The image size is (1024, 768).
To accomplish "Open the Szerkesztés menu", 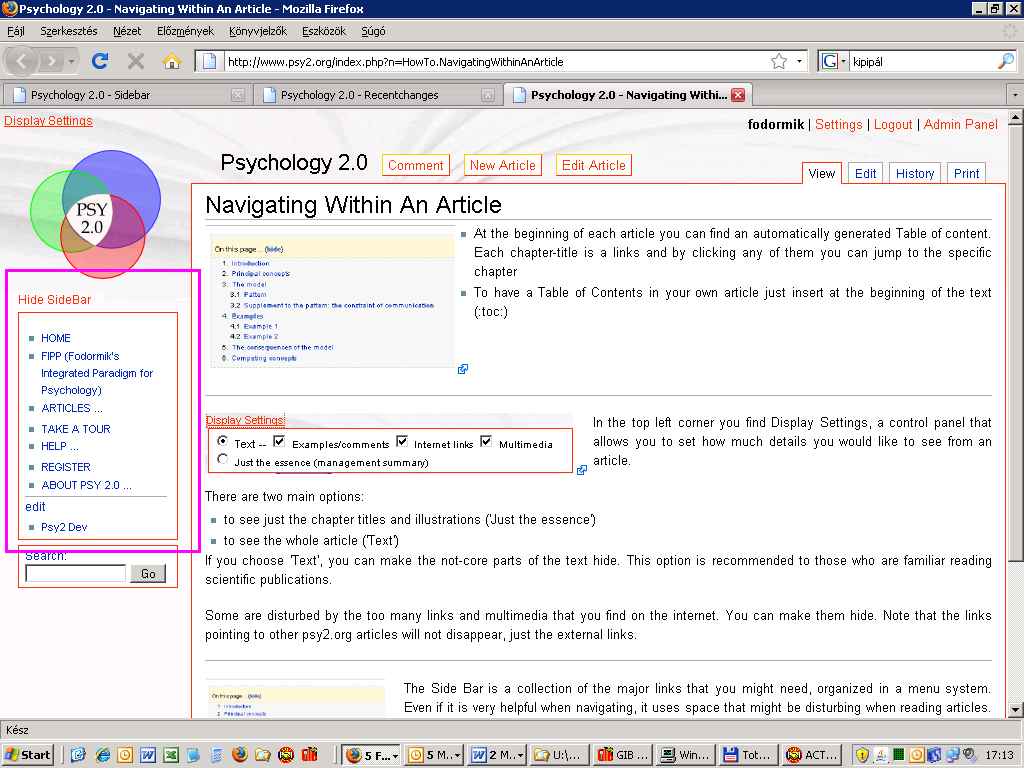I will pyautogui.click(x=69, y=31).
